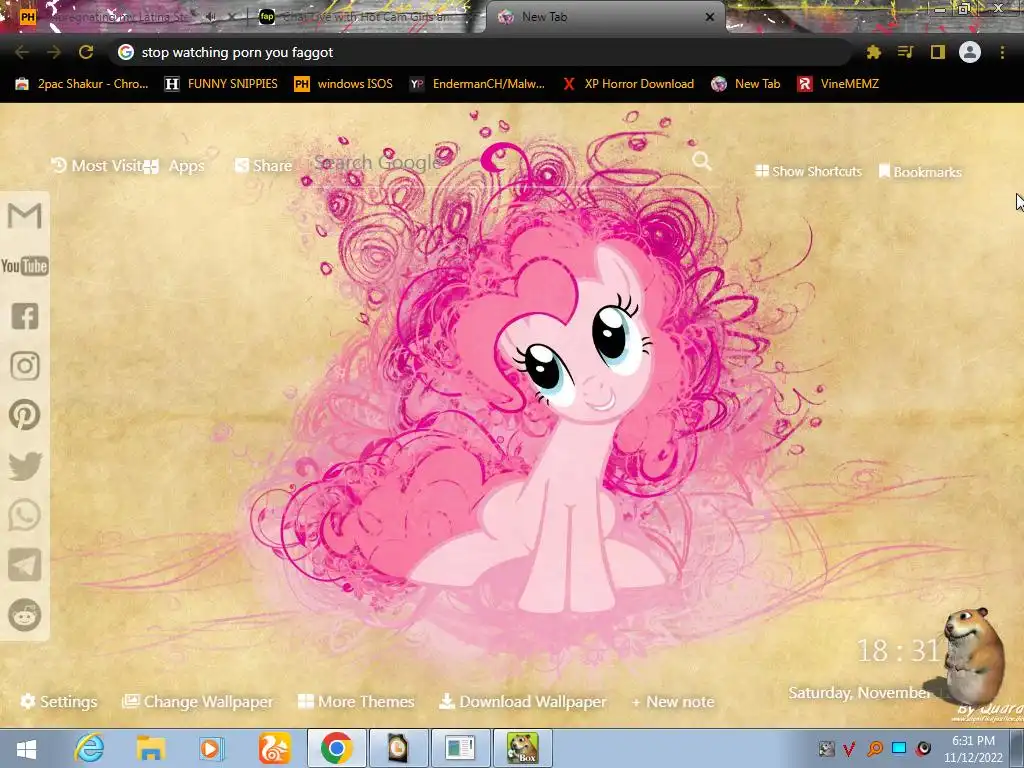This screenshot has width=1024, height=768.
Task: Toggle Show Shortcuts
Action: point(808,171)
